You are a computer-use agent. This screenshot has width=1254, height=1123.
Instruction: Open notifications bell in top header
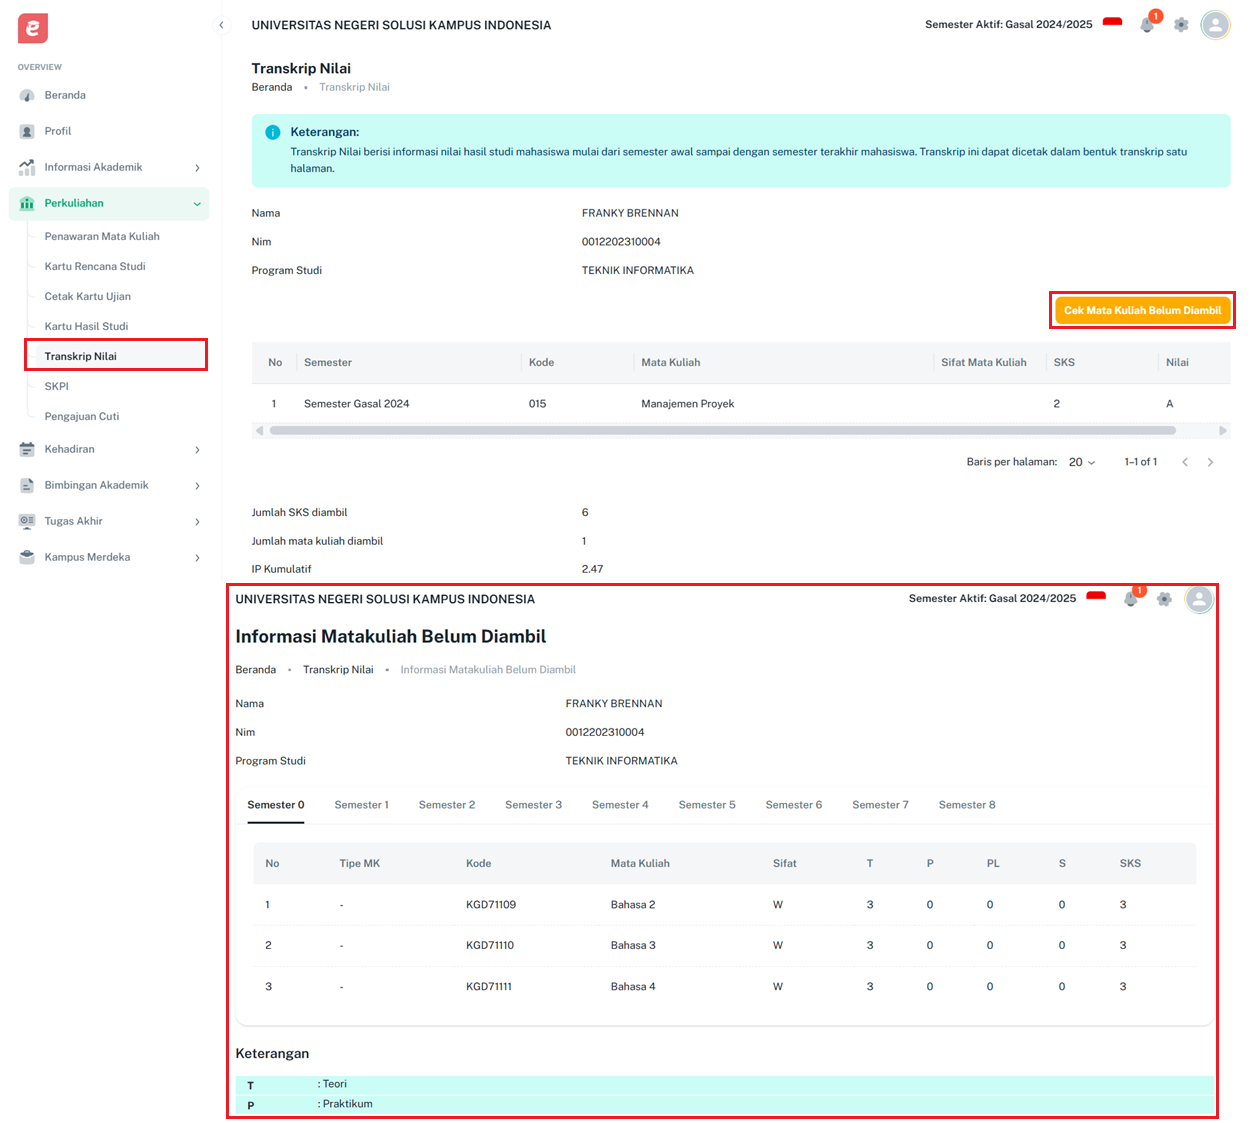point(1147,25)
